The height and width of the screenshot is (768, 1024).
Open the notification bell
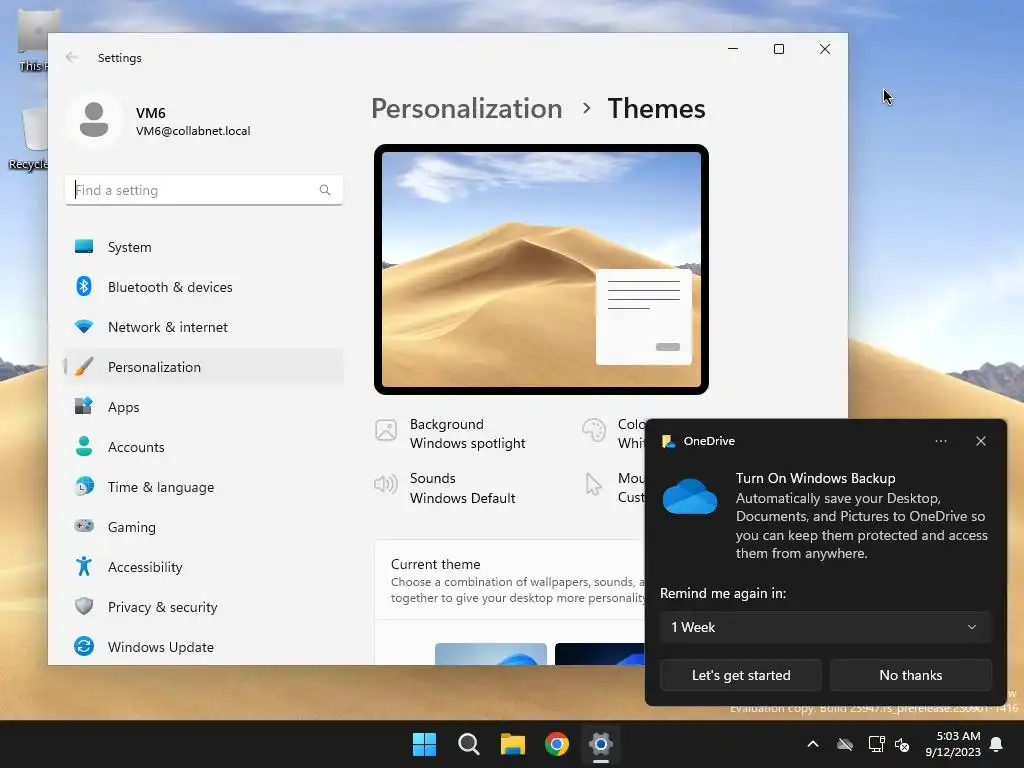(x=997, y=744)
